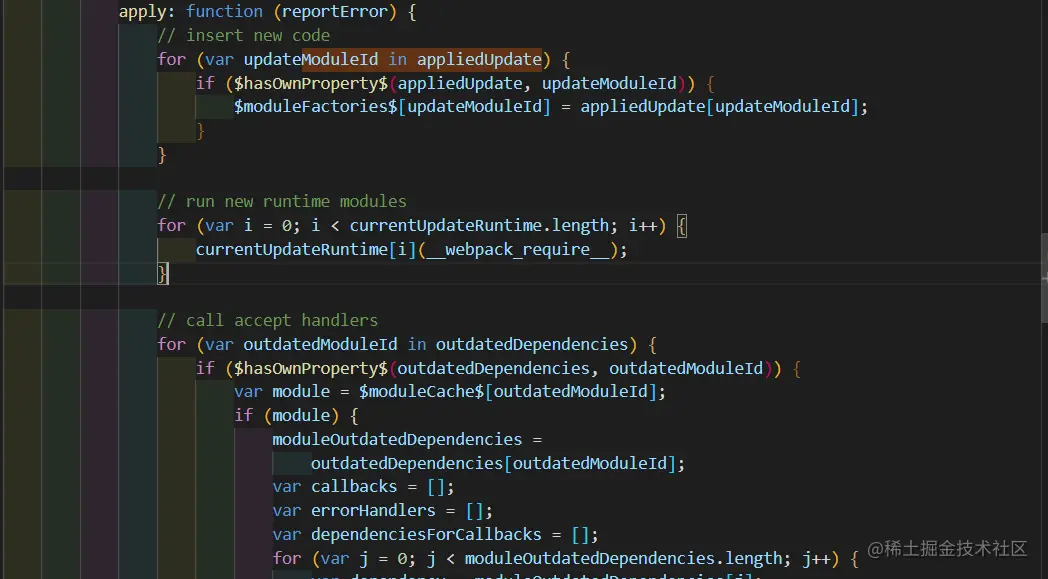Click the line 'currentUpdateRuntime[i](__webpack_require__);'
This screenshot has width=1048, height=579.
412,249
